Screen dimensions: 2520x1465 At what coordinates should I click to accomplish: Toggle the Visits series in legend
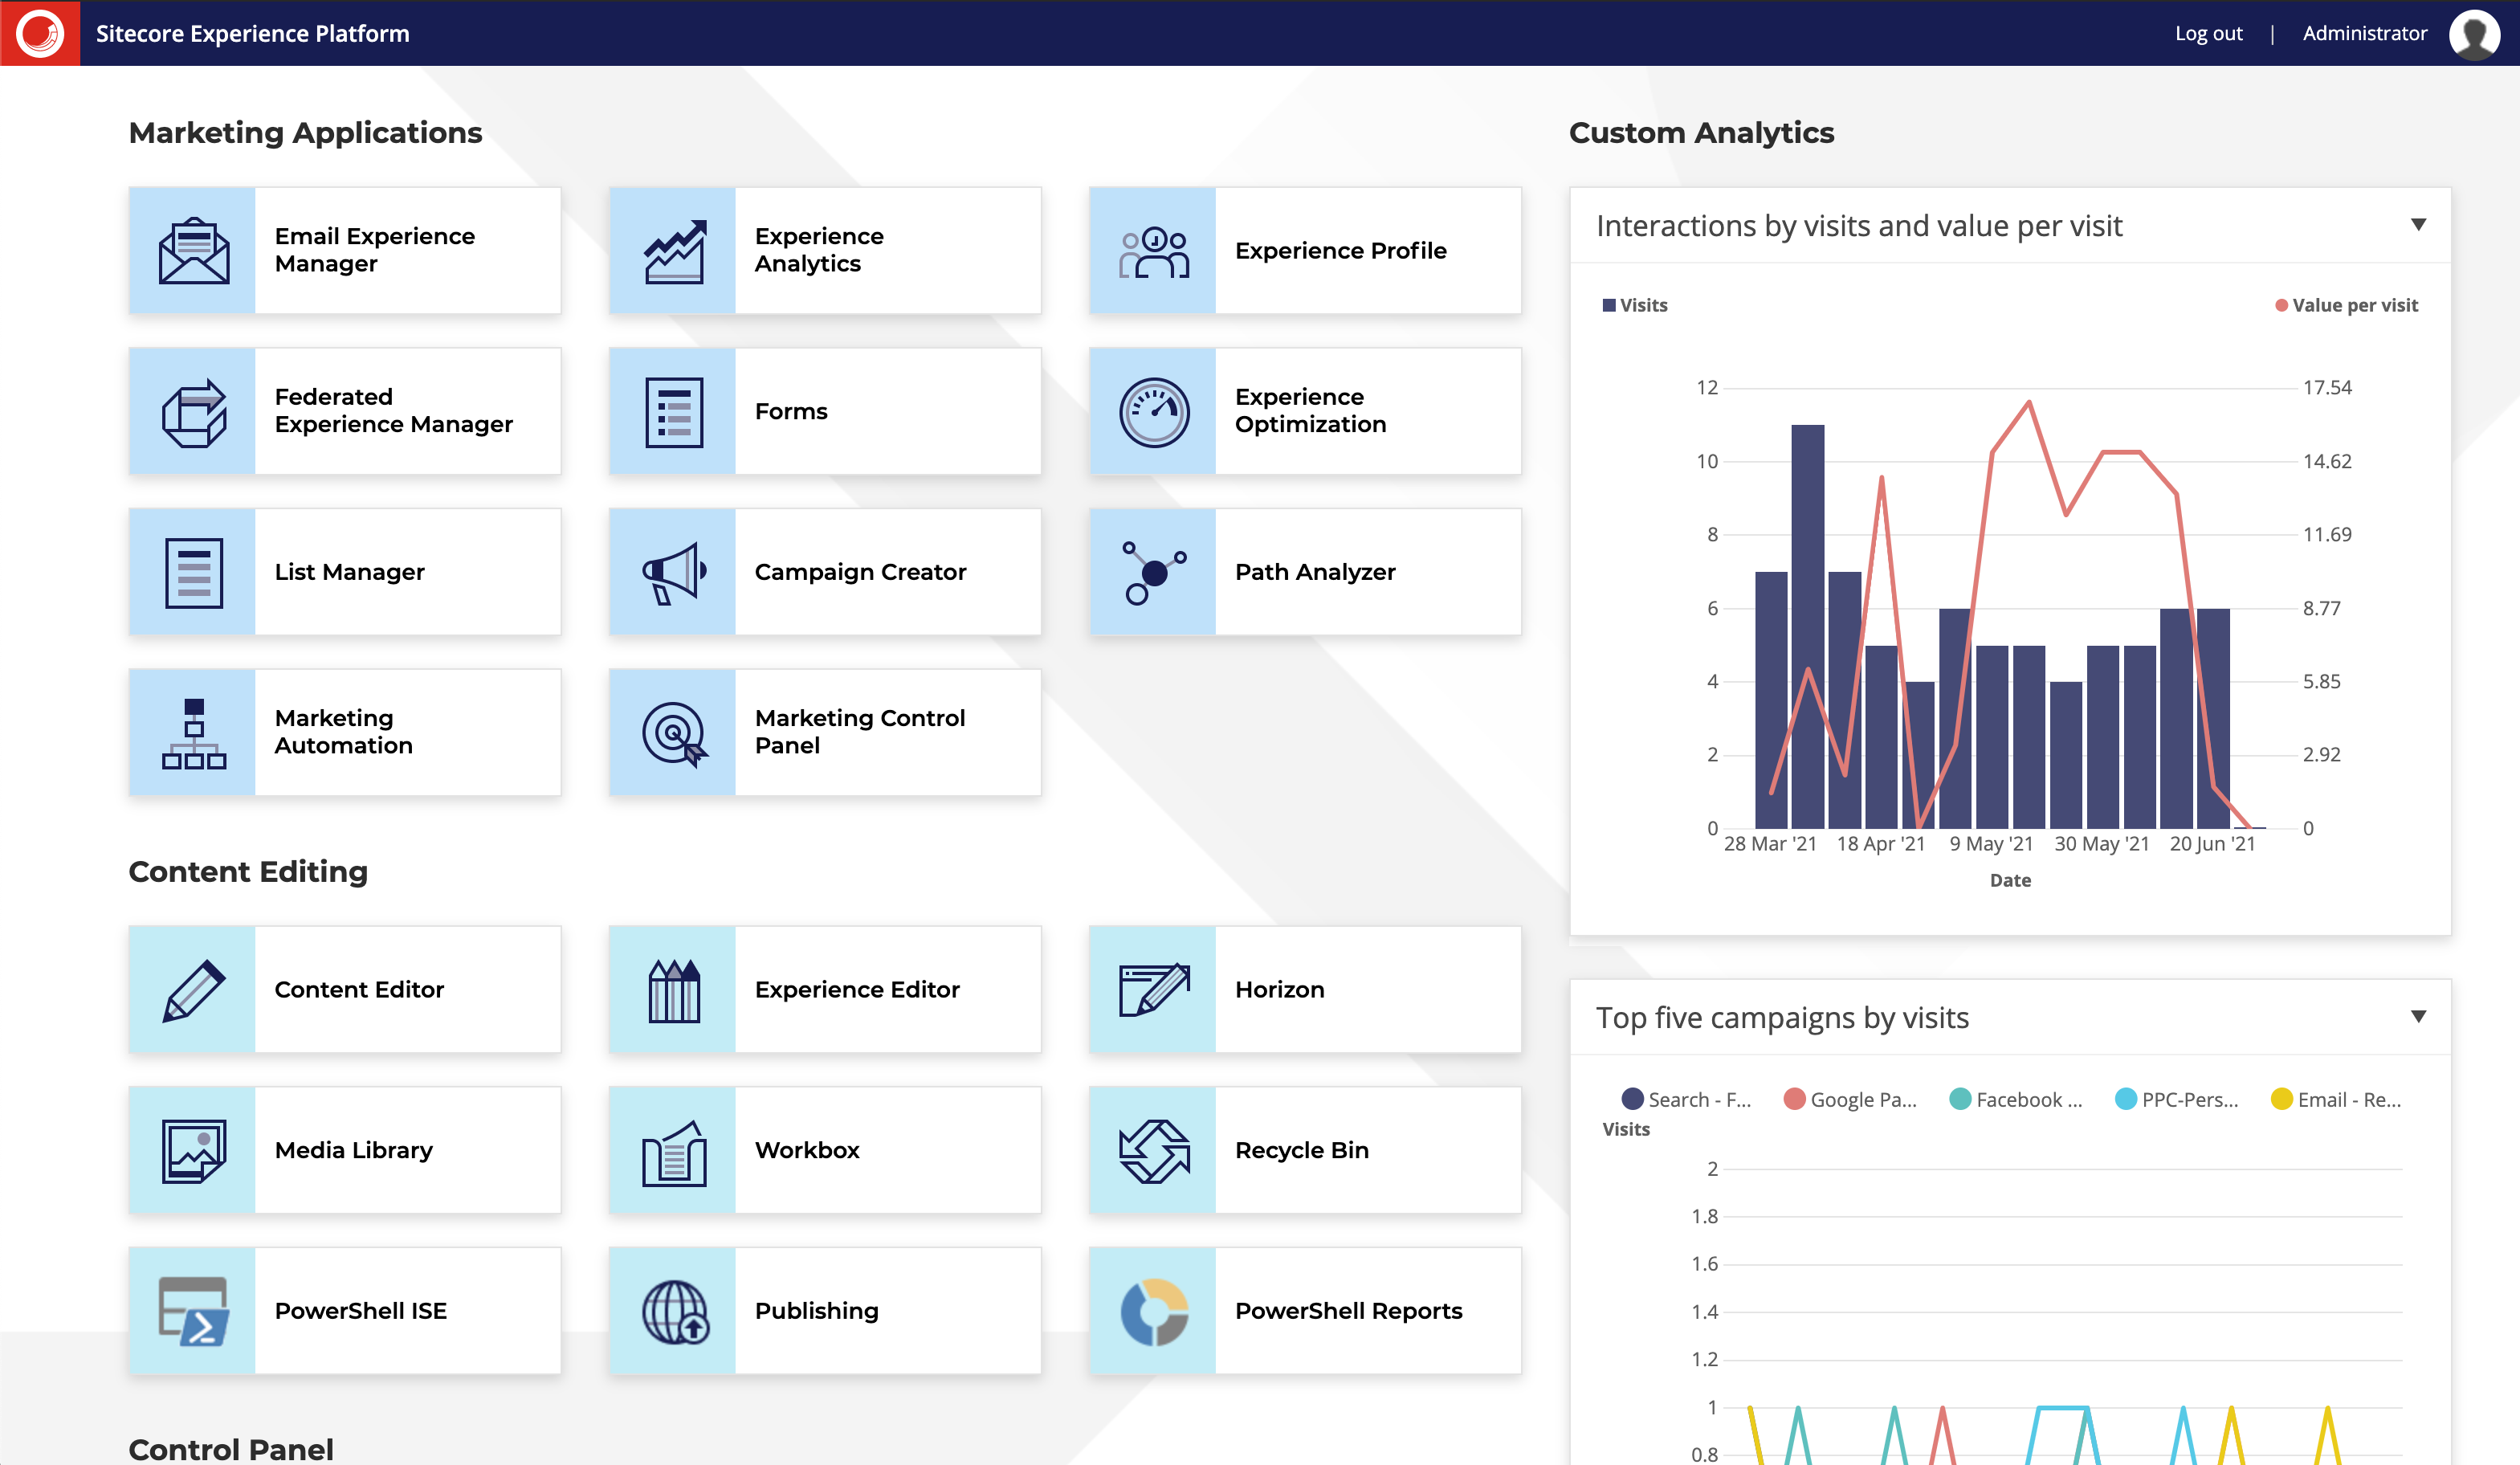point(1635,305)
